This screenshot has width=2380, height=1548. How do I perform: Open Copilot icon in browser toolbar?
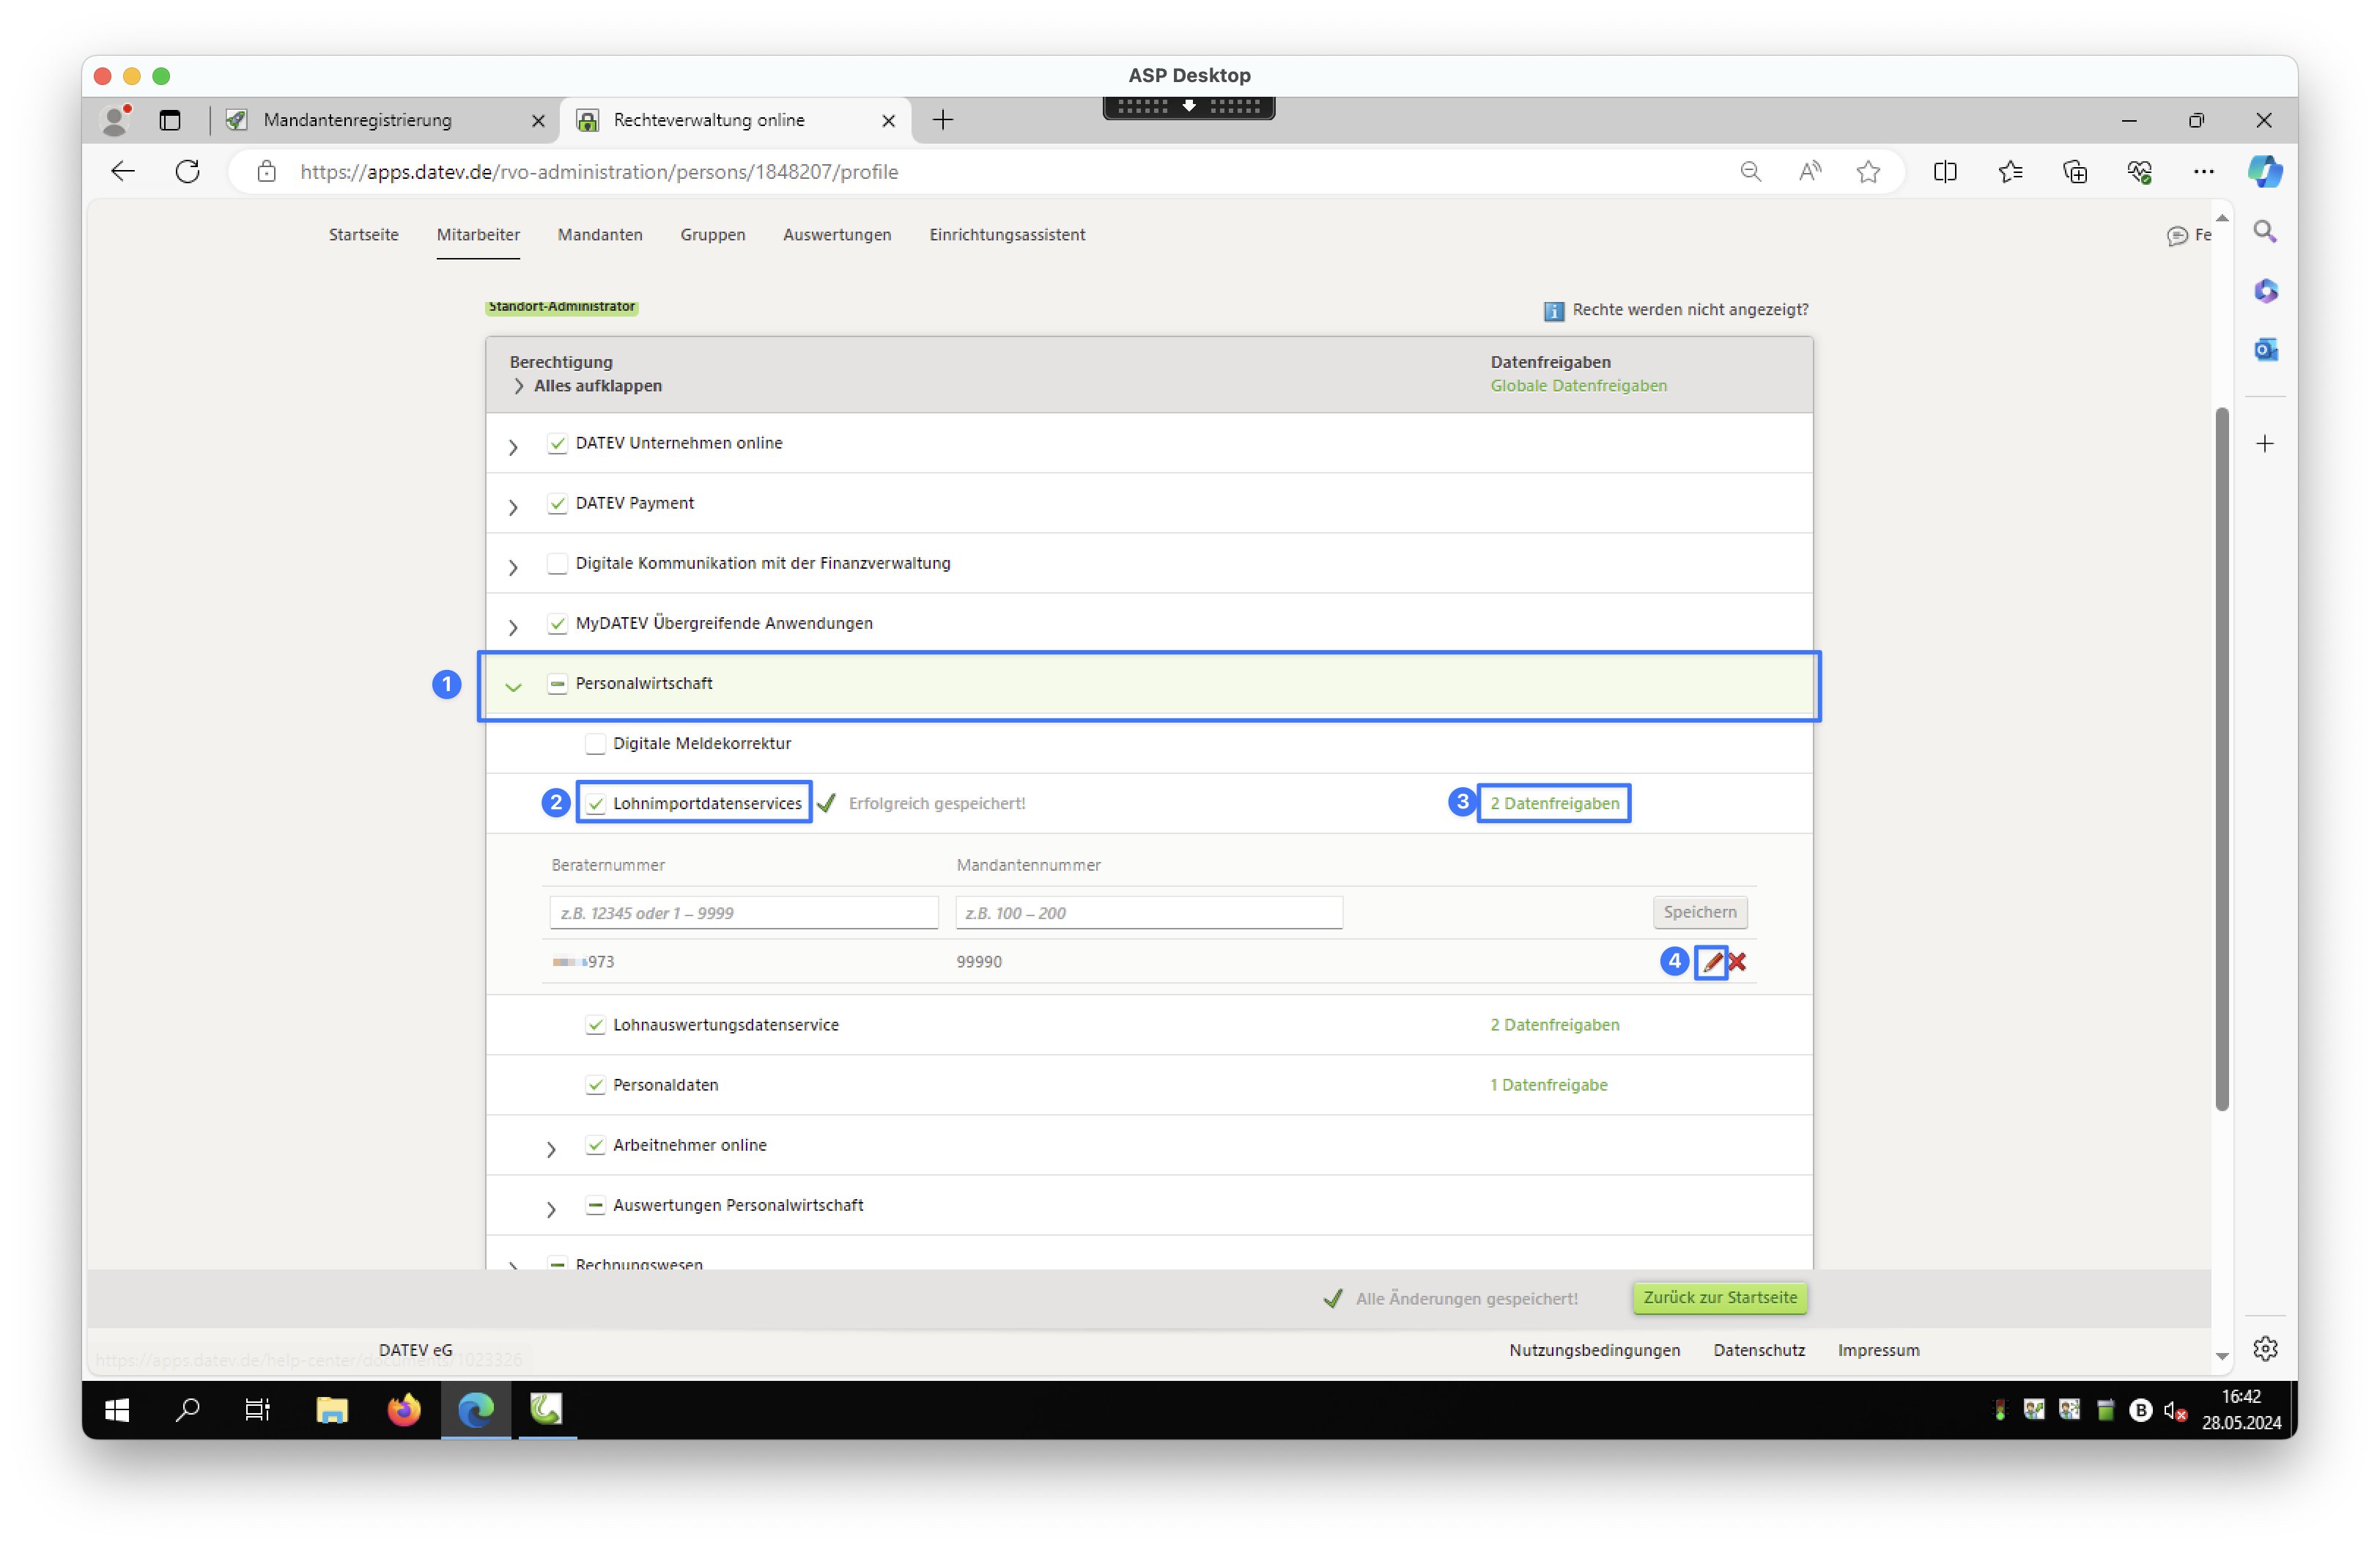(2264, 172)
